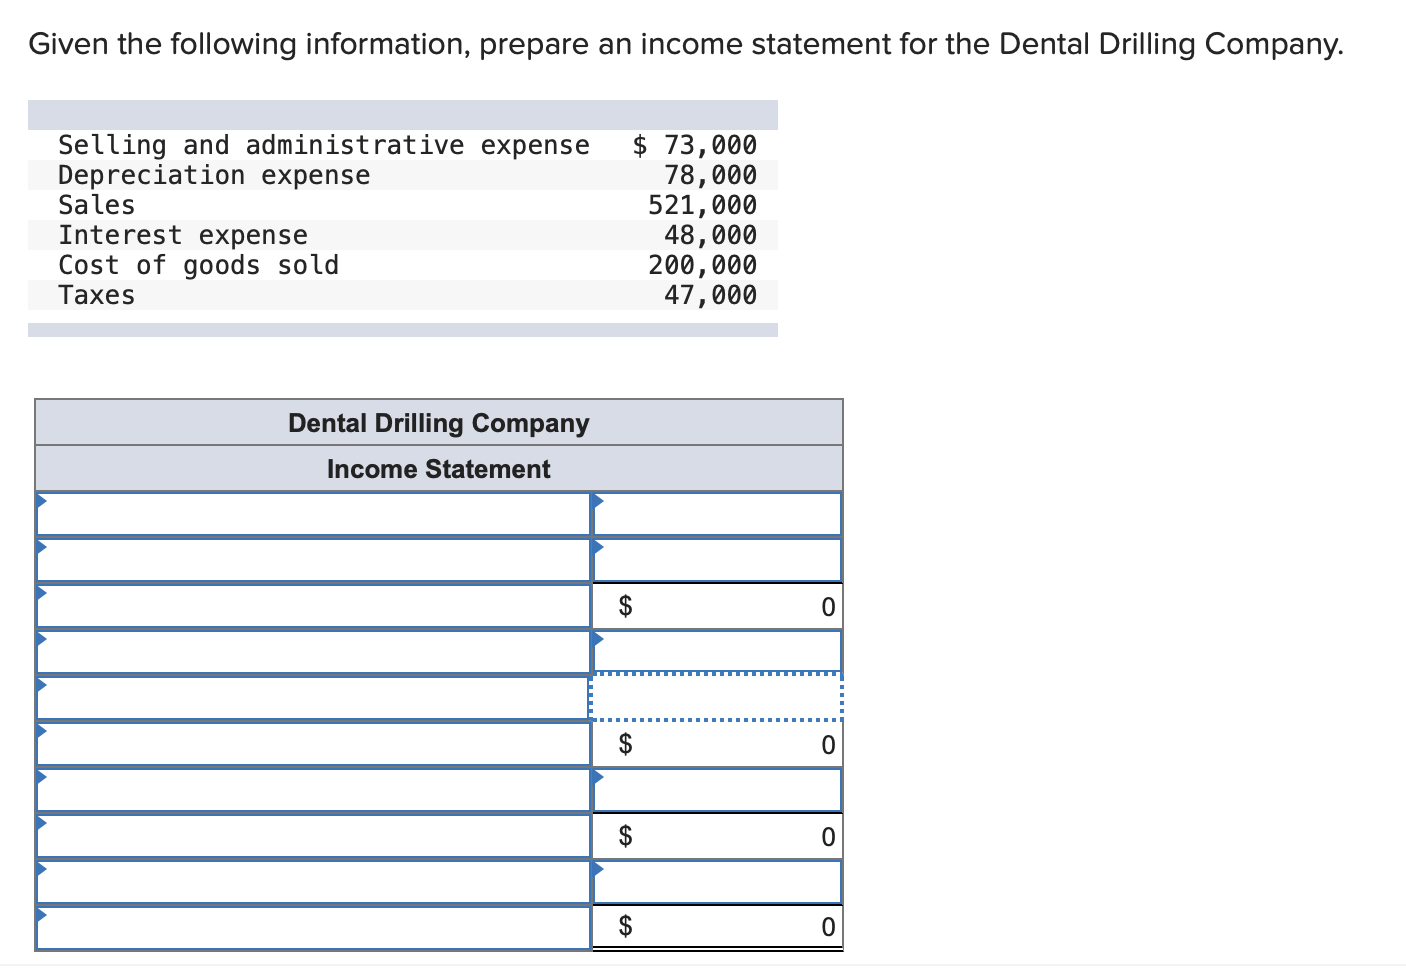Click the '48,000' value
Viewport: 1406px width, 970px height.
pos(711,235)
